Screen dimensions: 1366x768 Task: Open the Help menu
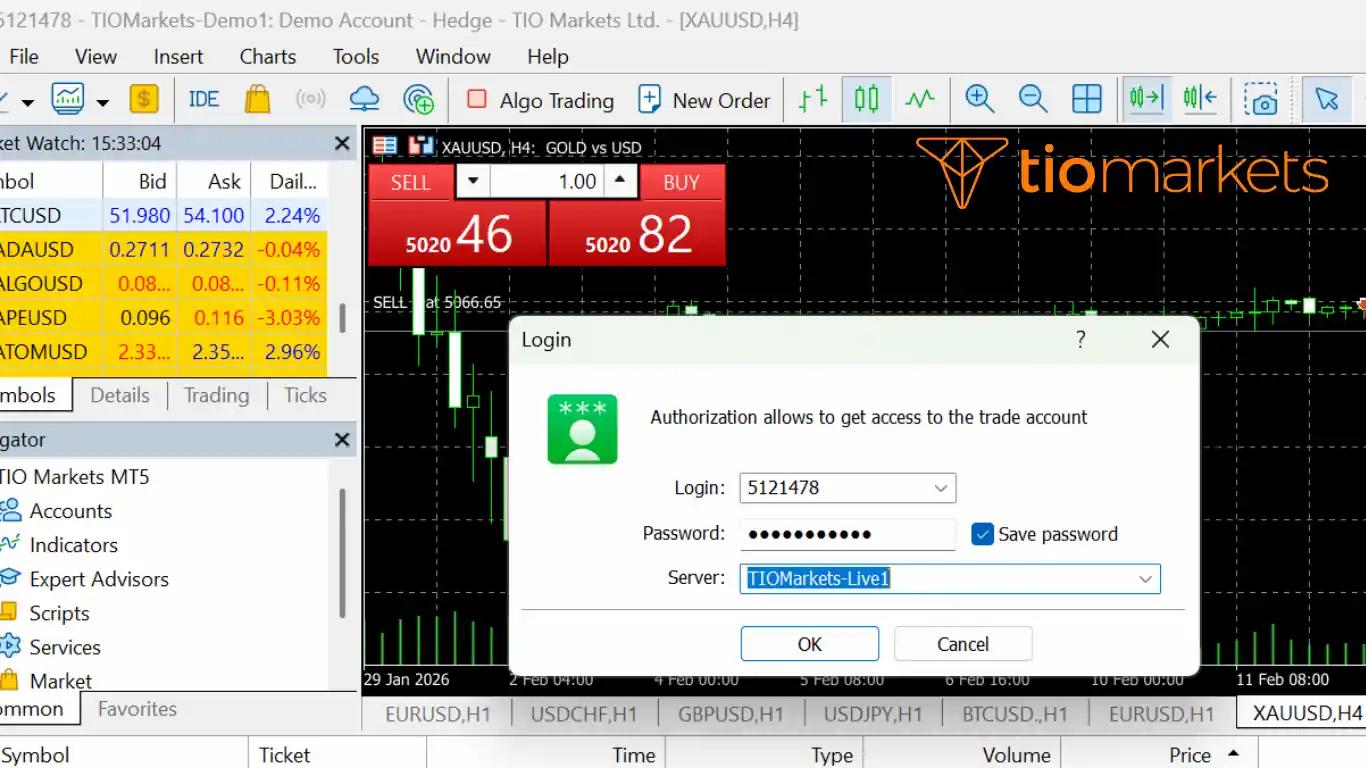click(548, 57)
